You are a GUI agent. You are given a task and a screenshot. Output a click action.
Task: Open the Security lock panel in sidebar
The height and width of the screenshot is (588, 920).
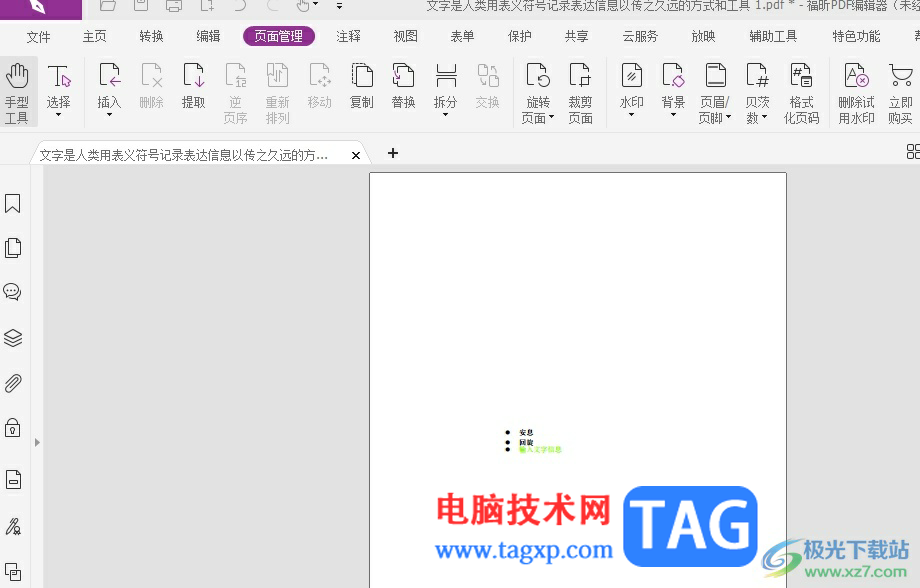coord(13,428)
